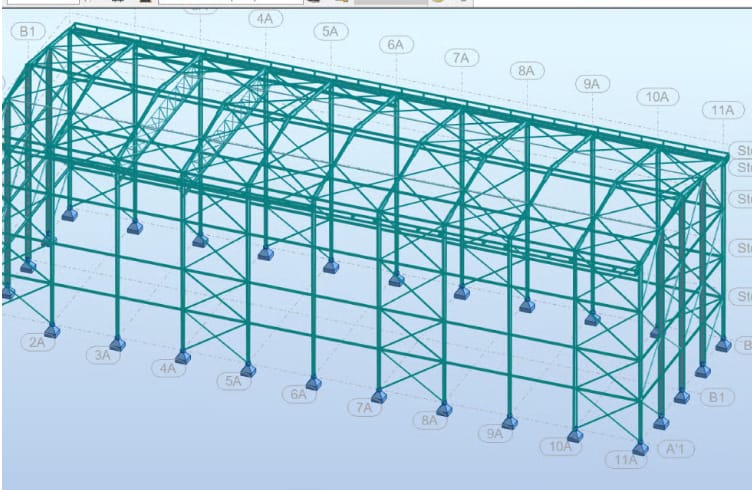
Task: Select the upper 8A grid label
Action: point(526,71)
